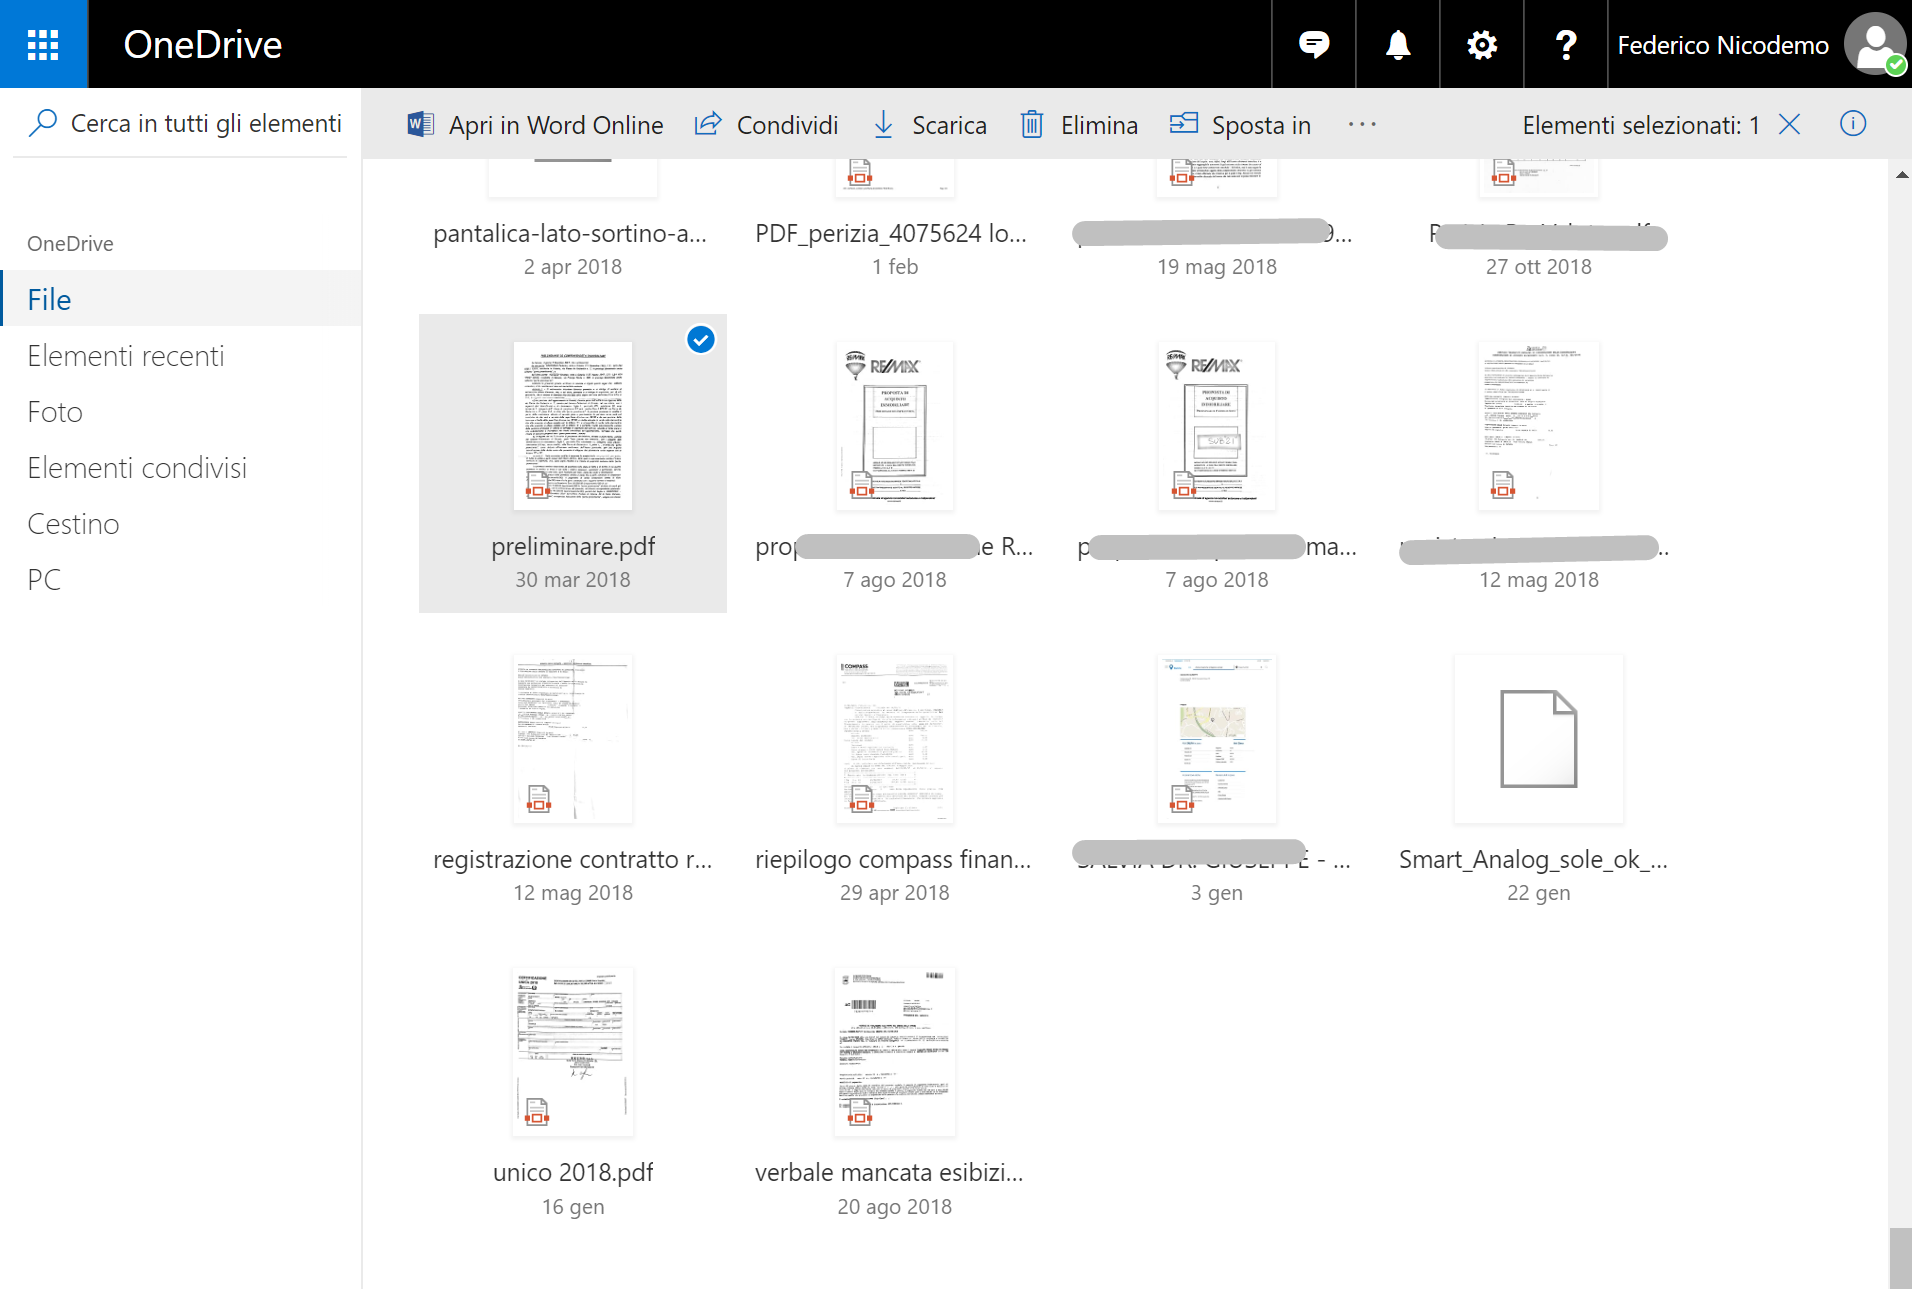The height and width of the screenshot is (1289, 1912).
Task: Open RE/MAX document ending 'ma...'
Action: click(1217, 426)
